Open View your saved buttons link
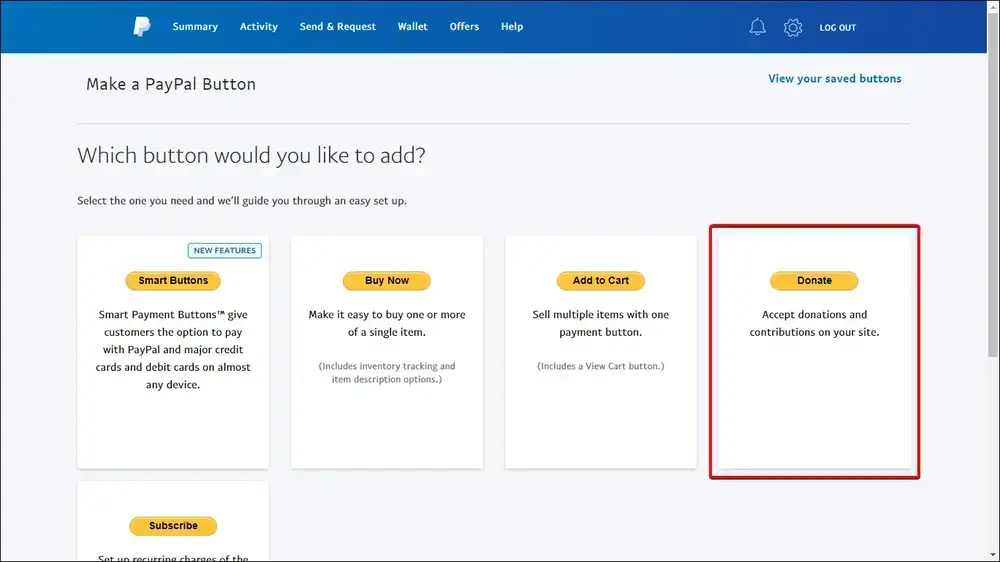The width and height of the screenshot is (1000, 562). (x=834, y=78)
